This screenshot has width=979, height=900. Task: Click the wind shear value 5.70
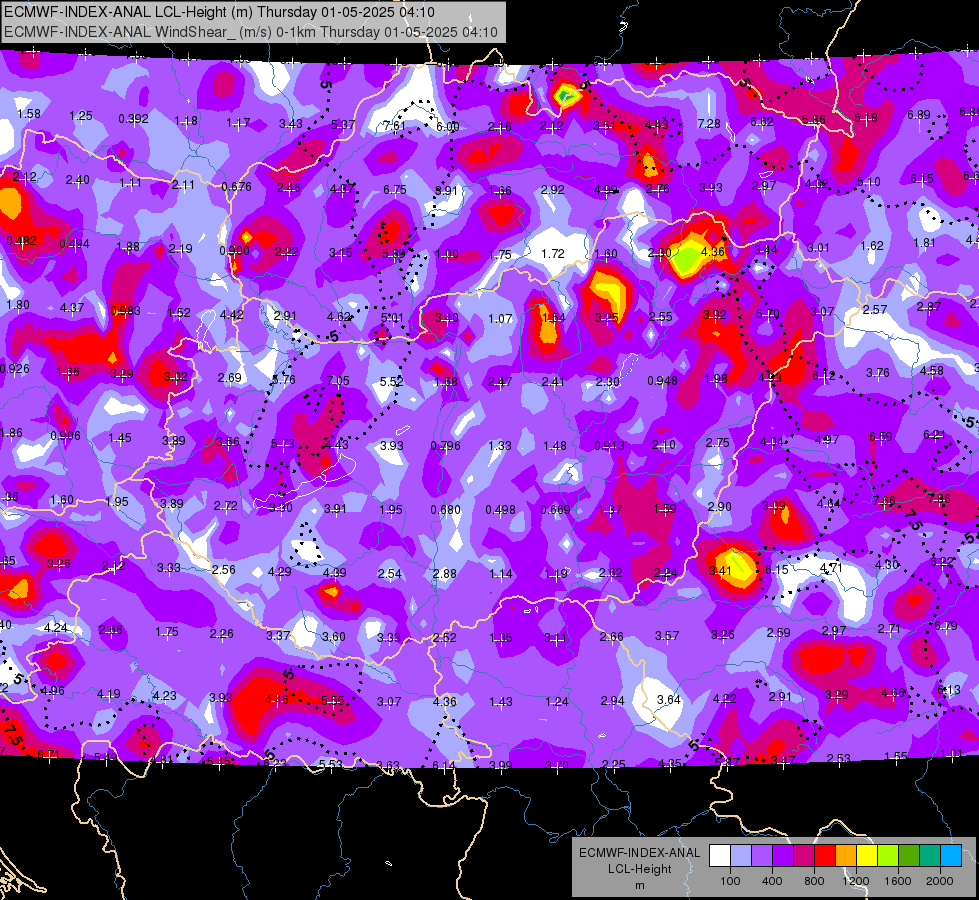point(767,314)
